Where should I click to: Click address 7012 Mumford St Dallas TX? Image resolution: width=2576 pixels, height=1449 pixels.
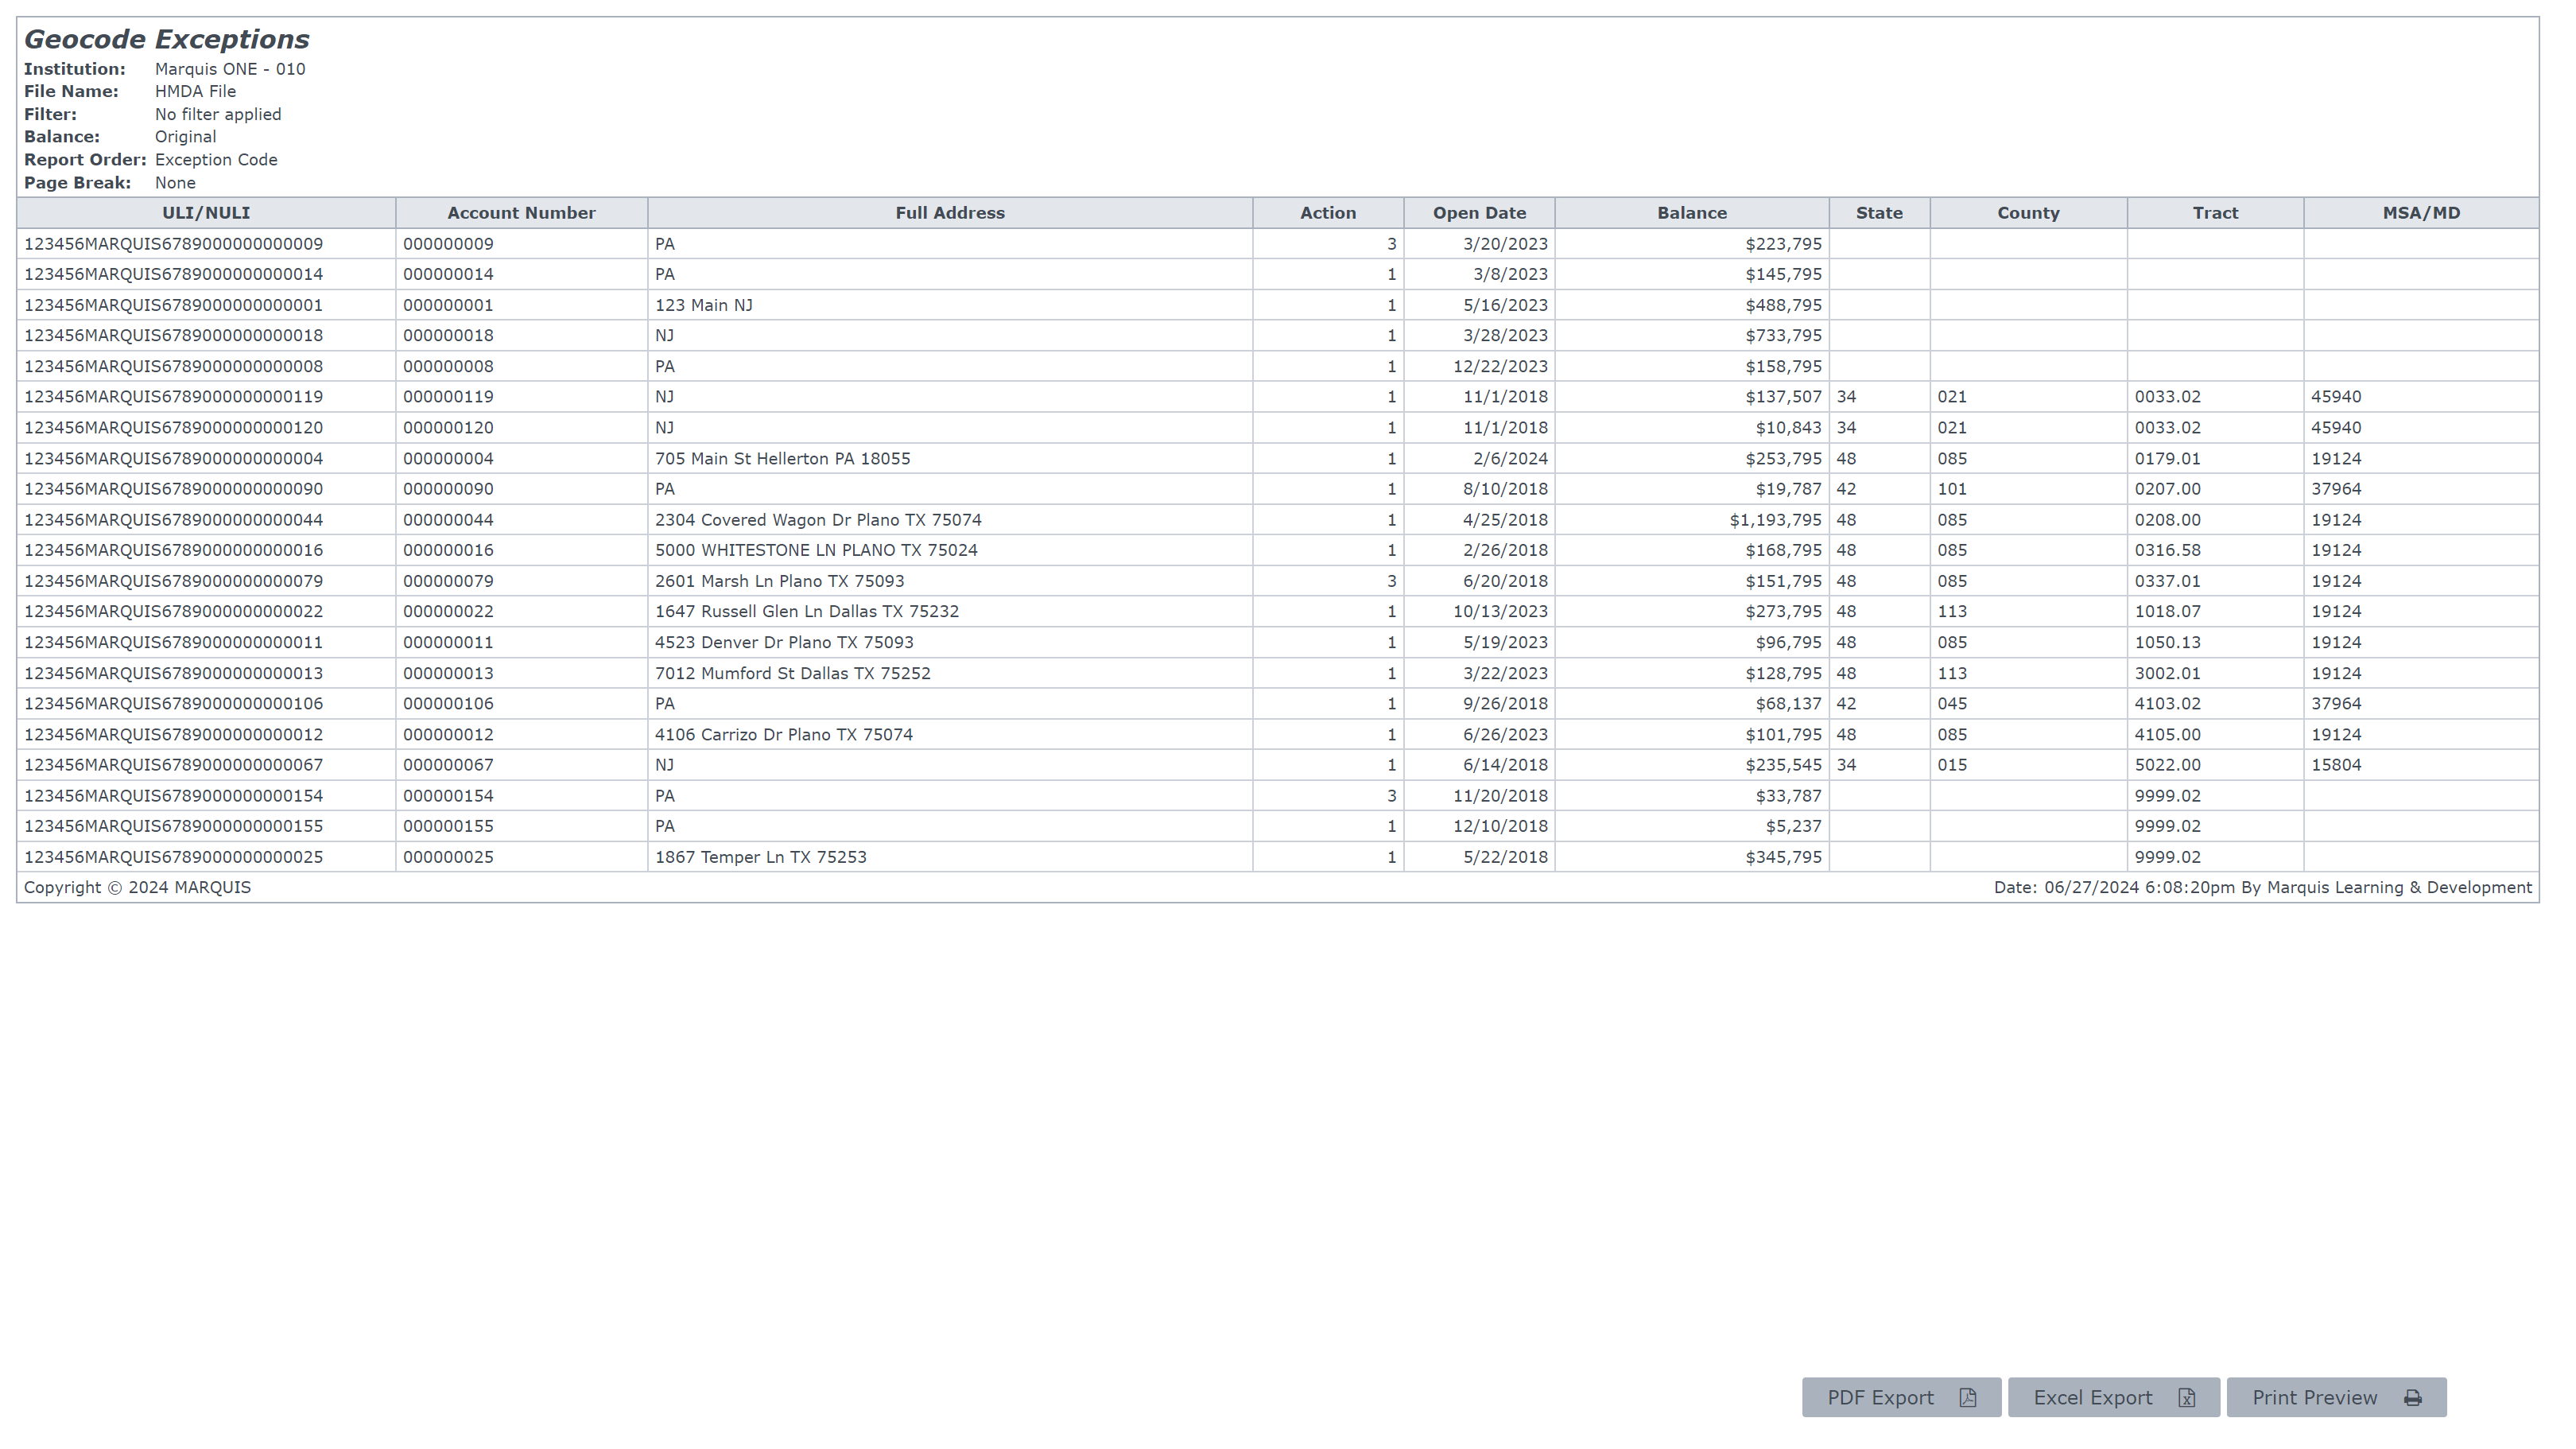[x=792, y=673]
